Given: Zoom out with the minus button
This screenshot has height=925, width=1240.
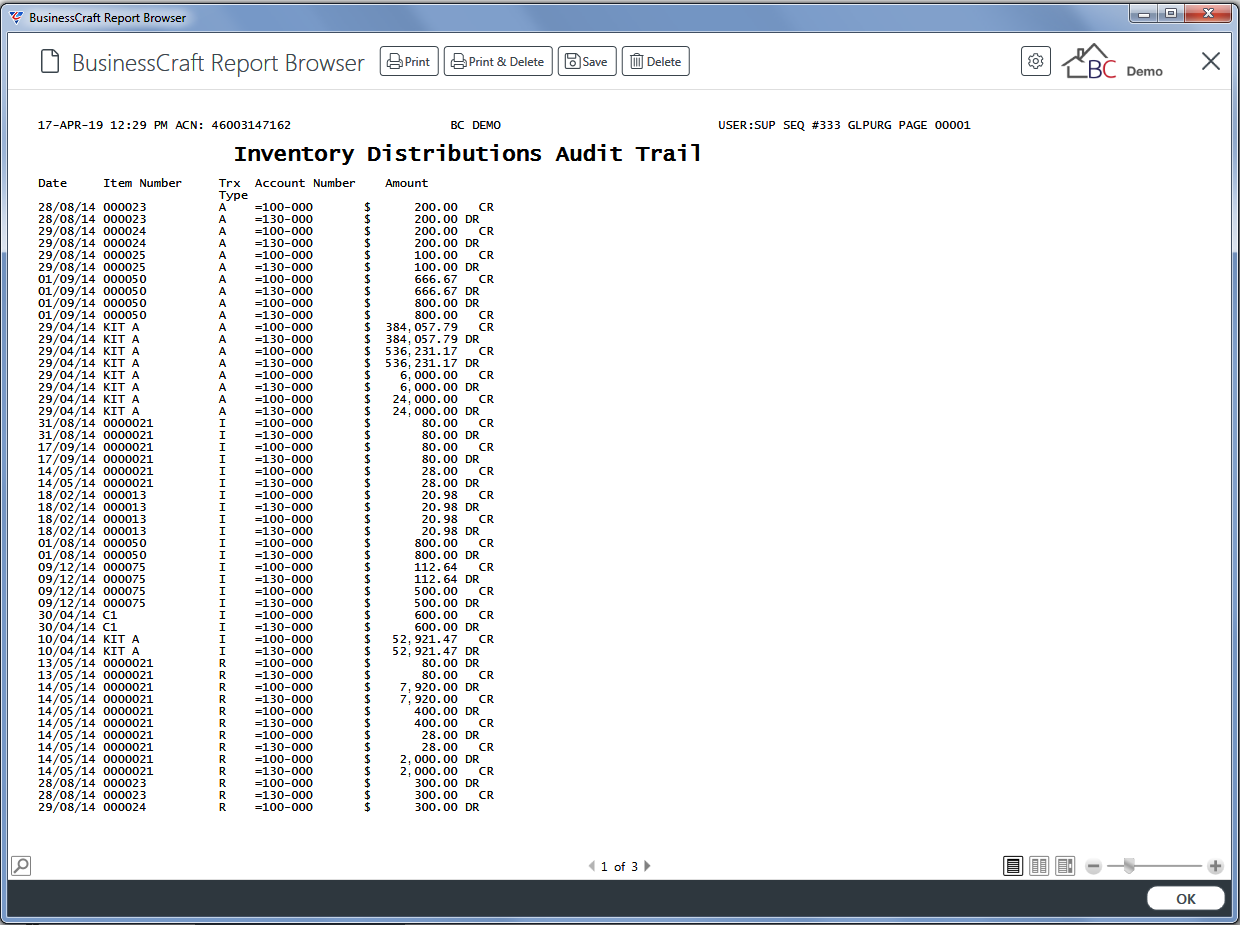Looking at the screenshot, I should 1094,867.
